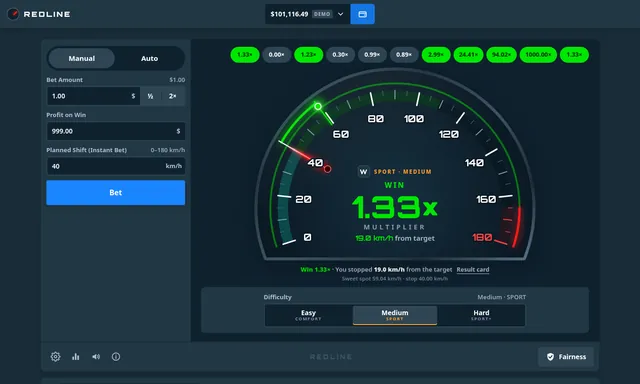Select the Medium sport difficulty
The width and height of the screenshot is (640, 384).
395,315
